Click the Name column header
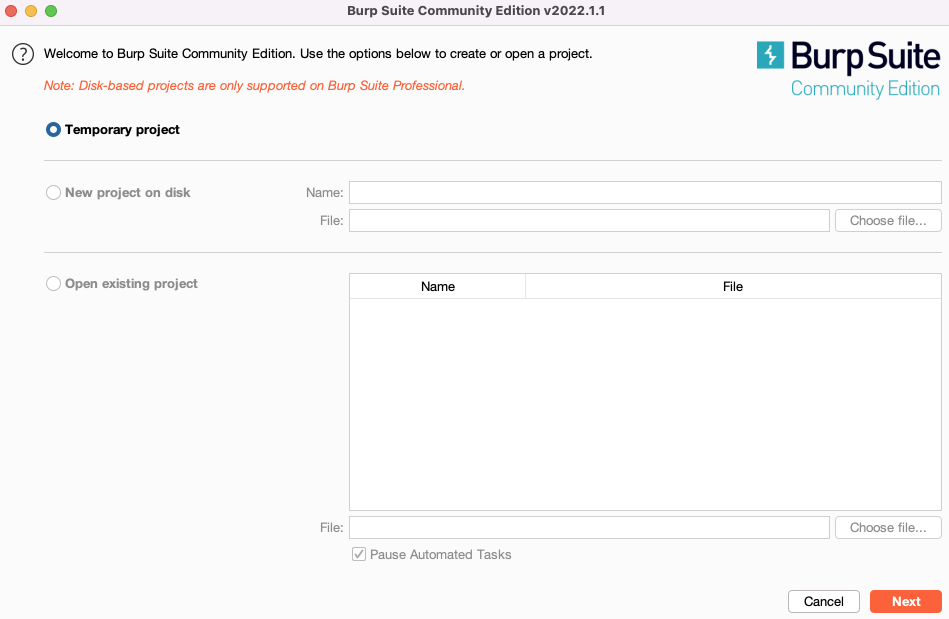949x619 pixels. coord(437,287)
